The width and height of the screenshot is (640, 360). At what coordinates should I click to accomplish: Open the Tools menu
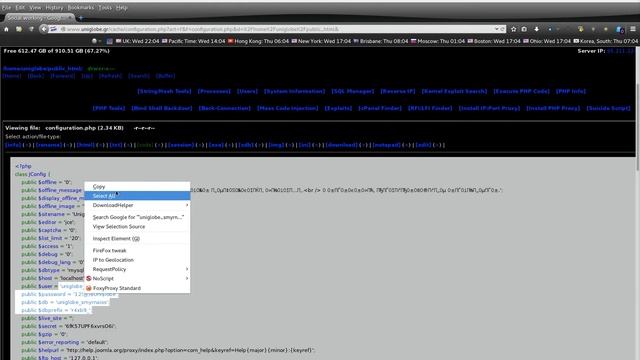pos(105,7)
